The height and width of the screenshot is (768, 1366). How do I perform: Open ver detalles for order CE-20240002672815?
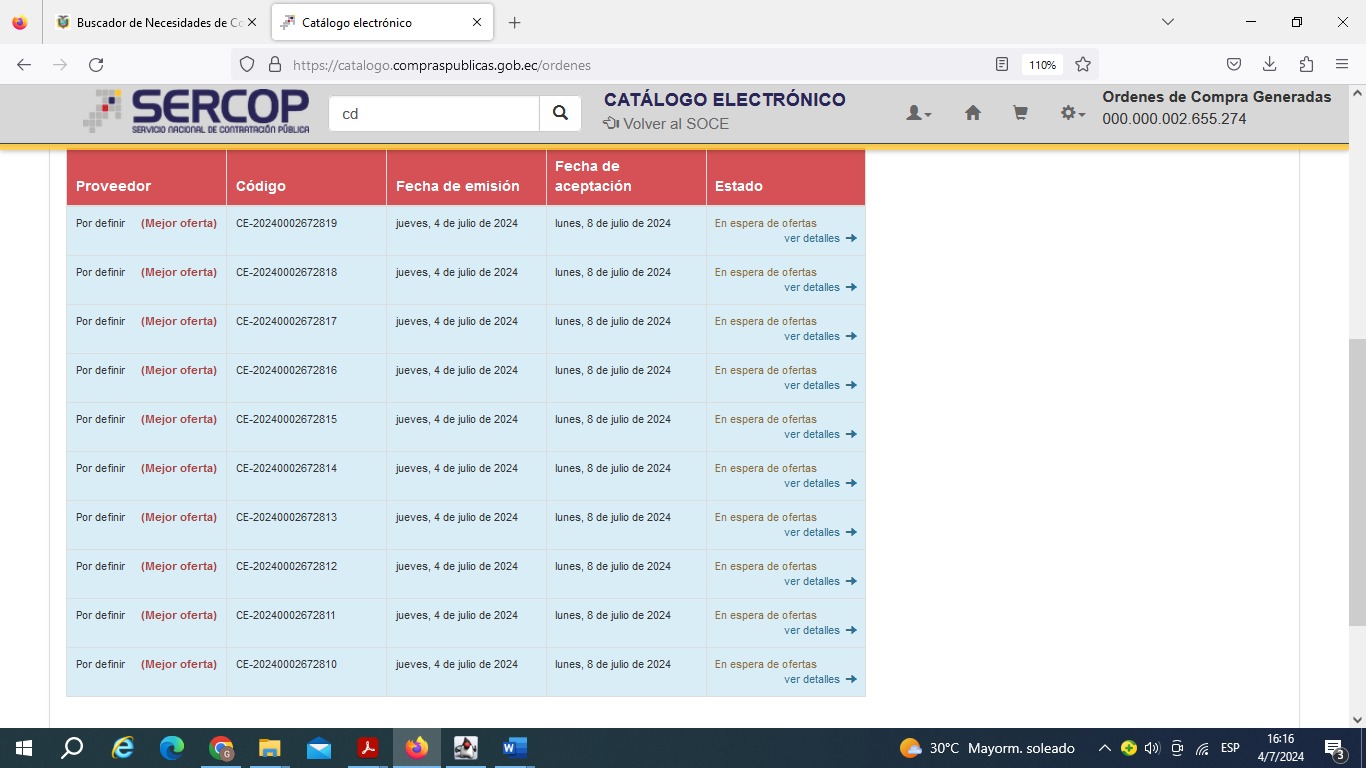812,435
